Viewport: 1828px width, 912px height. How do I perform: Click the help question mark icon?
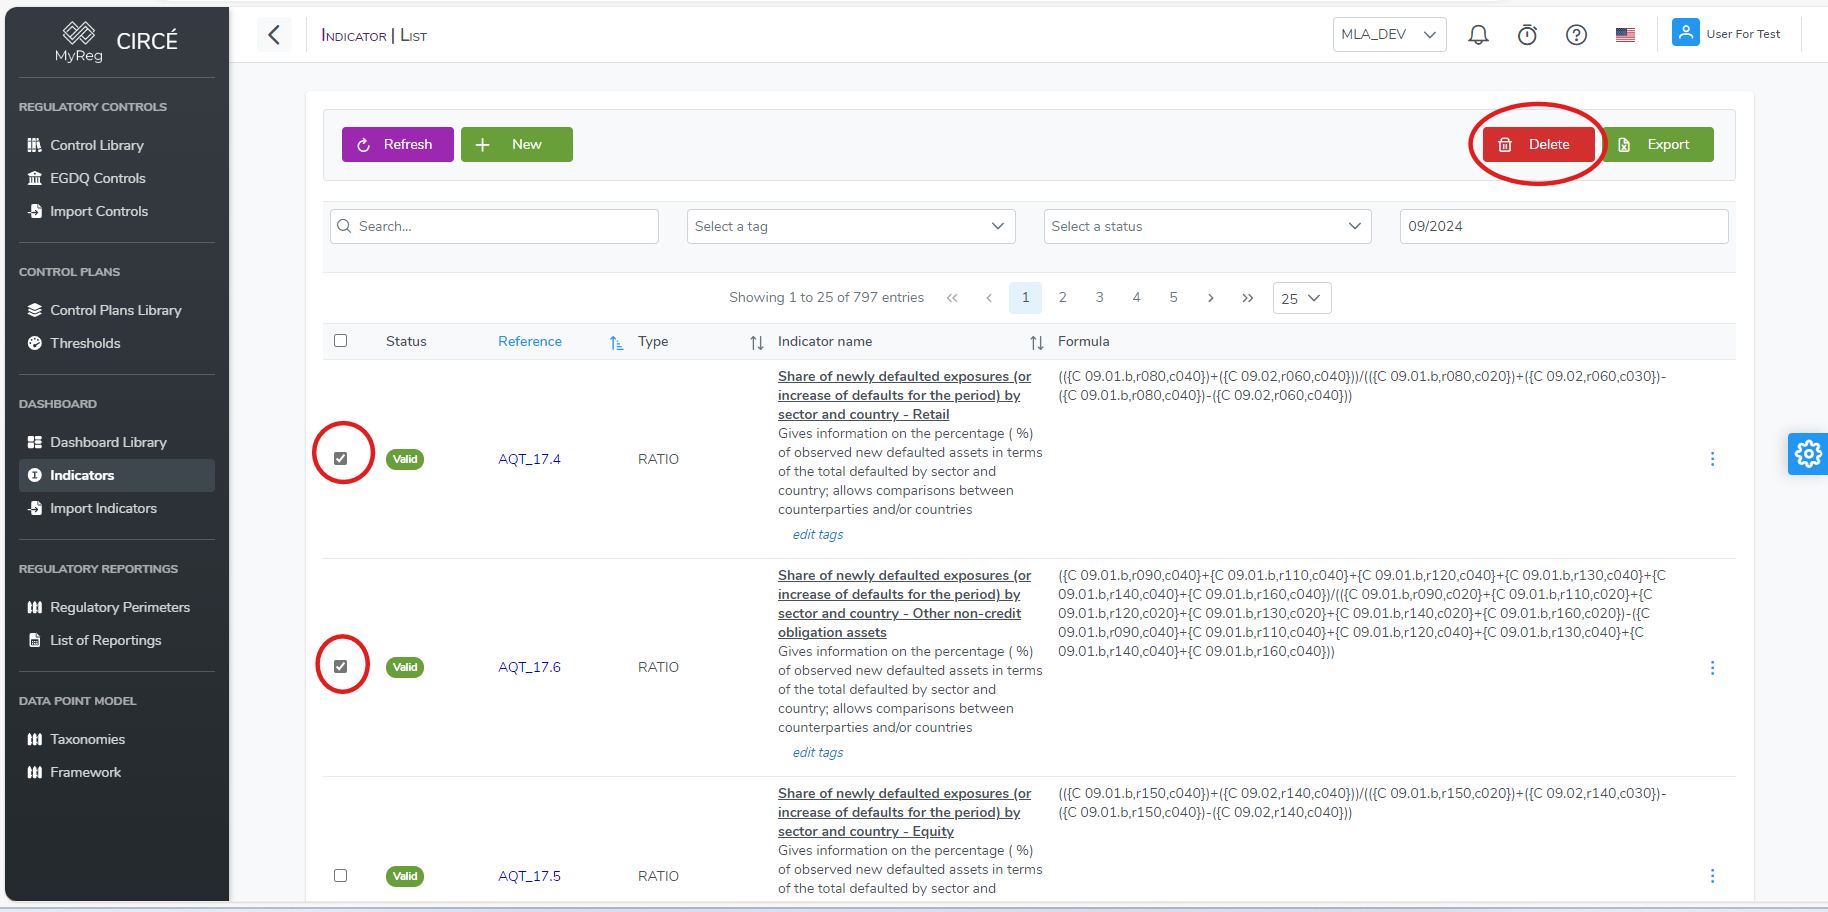pos(1576,35)
